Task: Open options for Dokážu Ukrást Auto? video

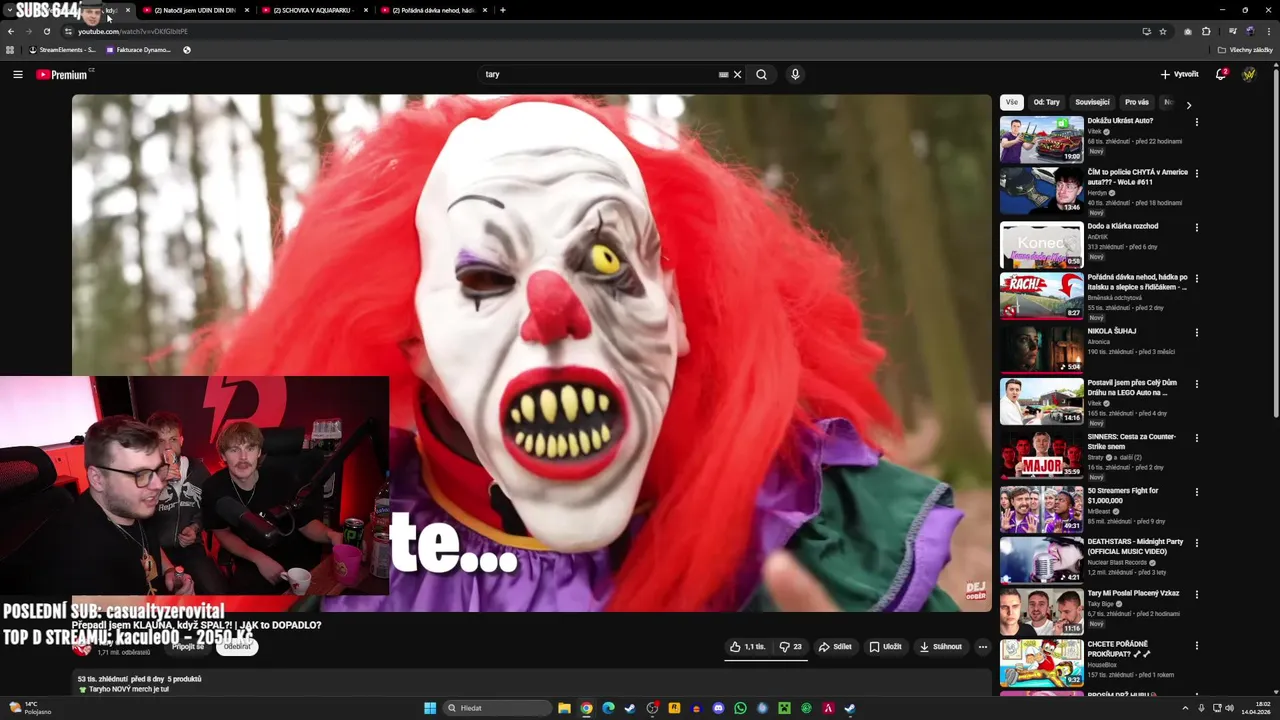Action: point(1197,122)
